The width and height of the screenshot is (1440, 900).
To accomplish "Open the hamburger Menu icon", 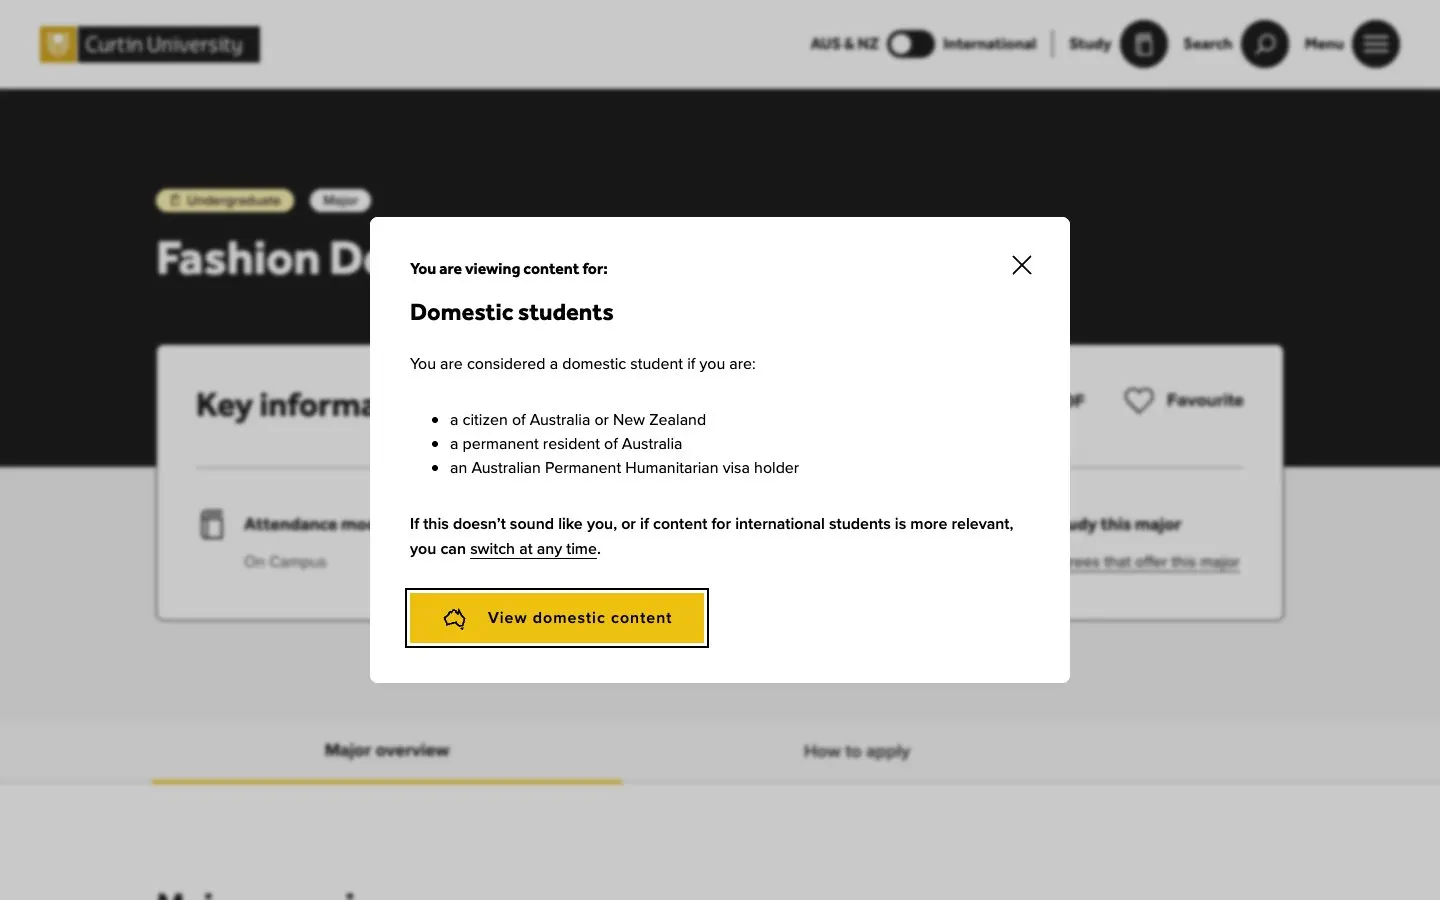I will 1376,44.
